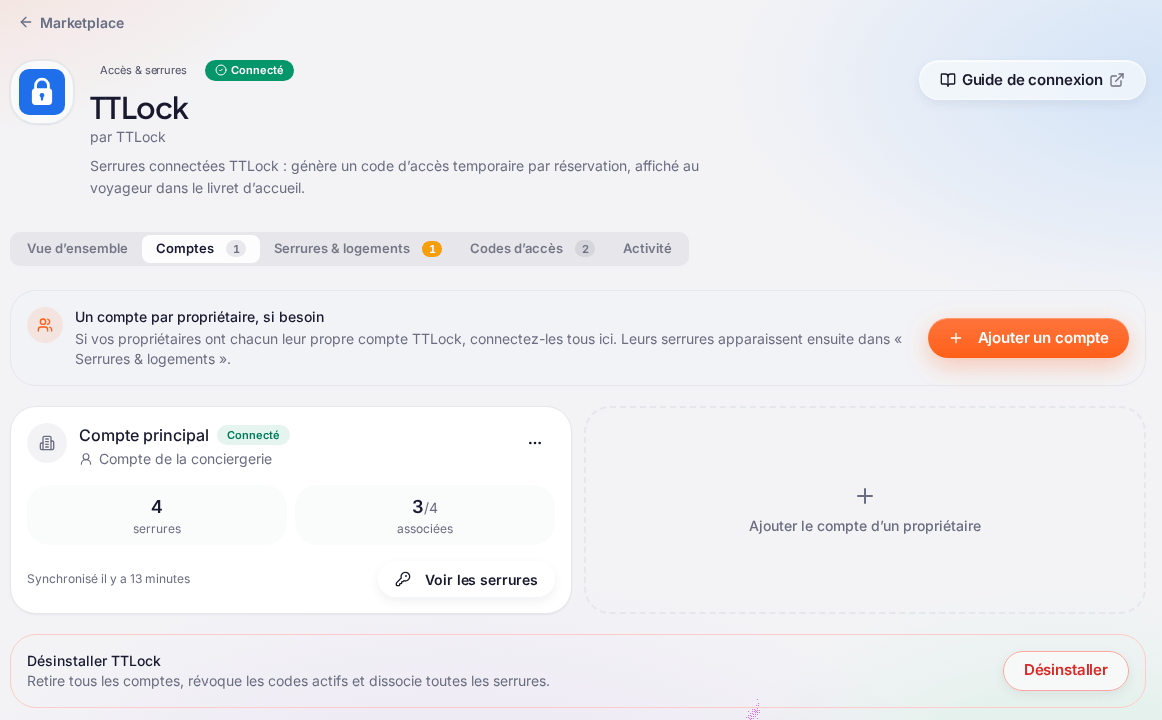Open the Codes d'accès tab
1162x720 pixels.
[x=531, y=249]
